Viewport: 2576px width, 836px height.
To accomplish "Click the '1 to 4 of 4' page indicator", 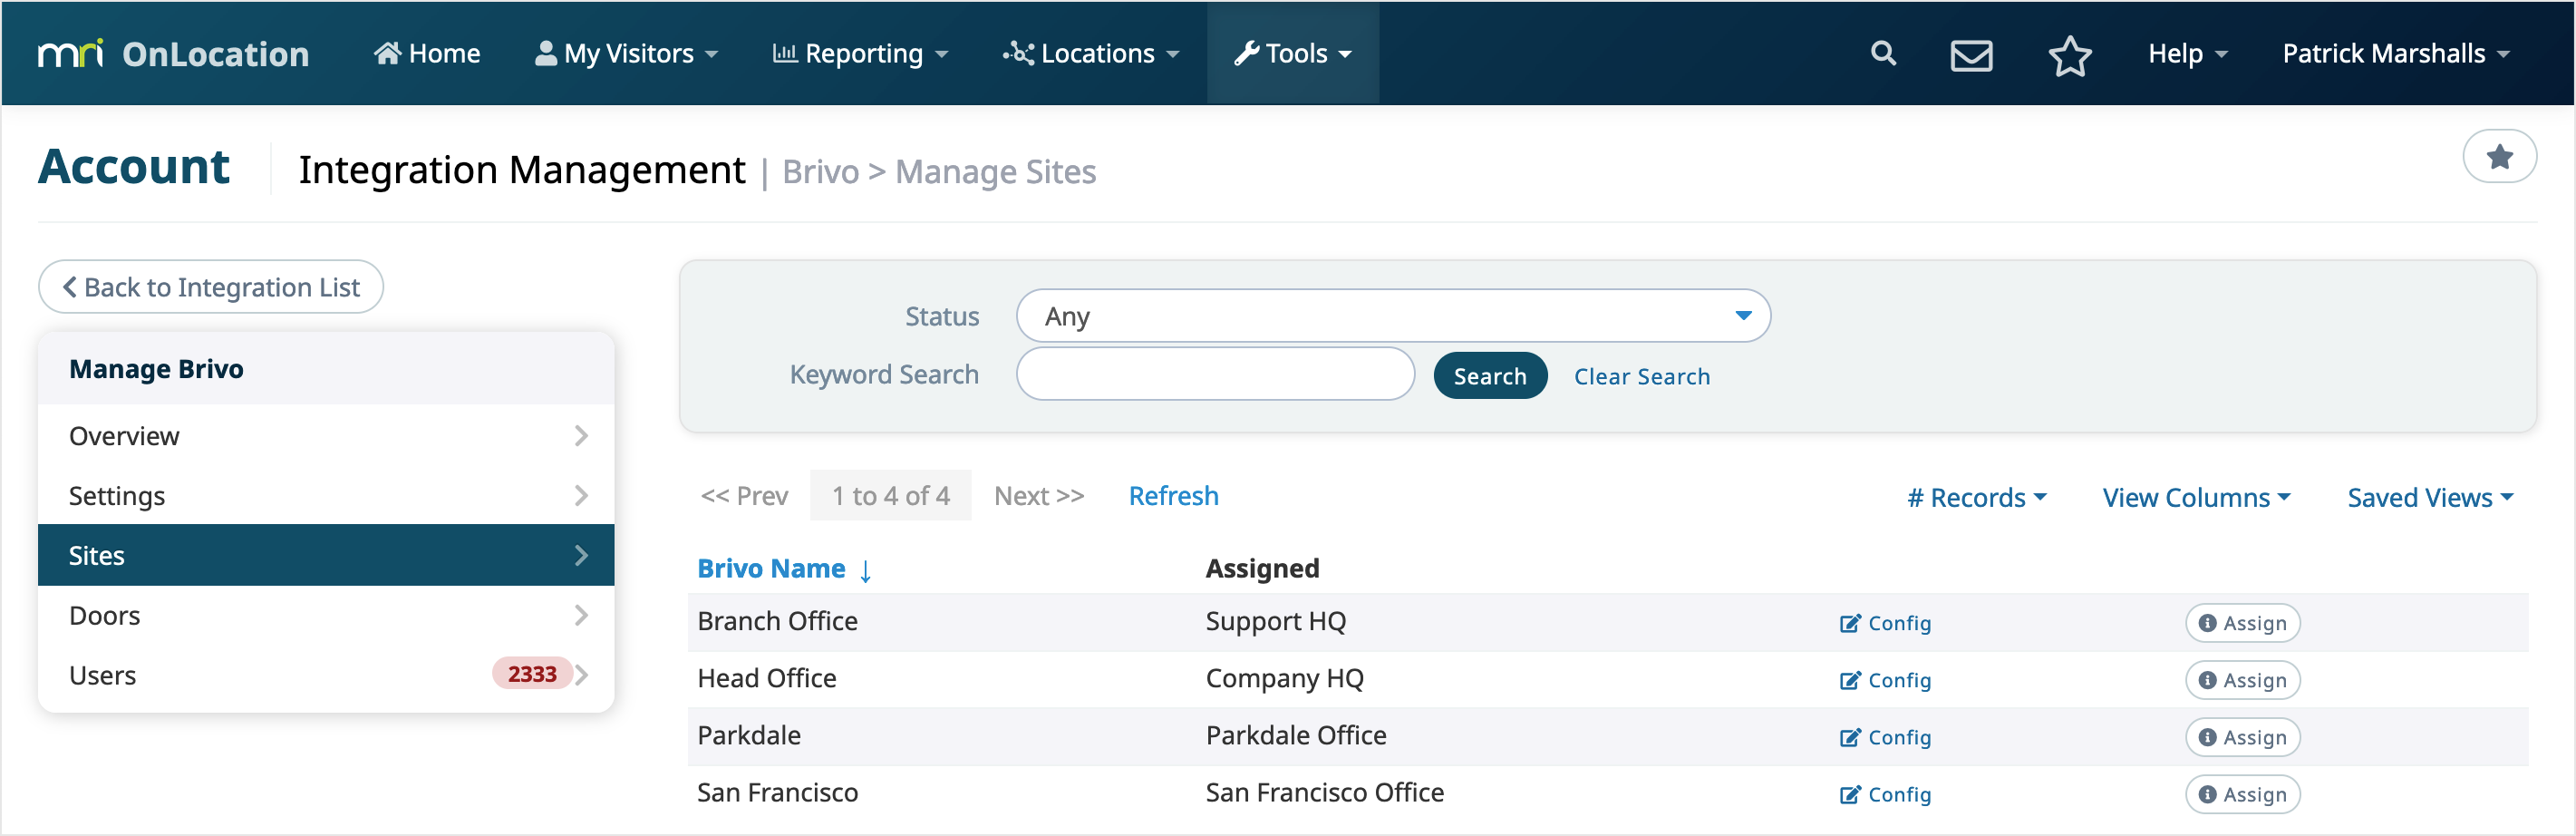I will pyautogui.click(x=890, y=495).
